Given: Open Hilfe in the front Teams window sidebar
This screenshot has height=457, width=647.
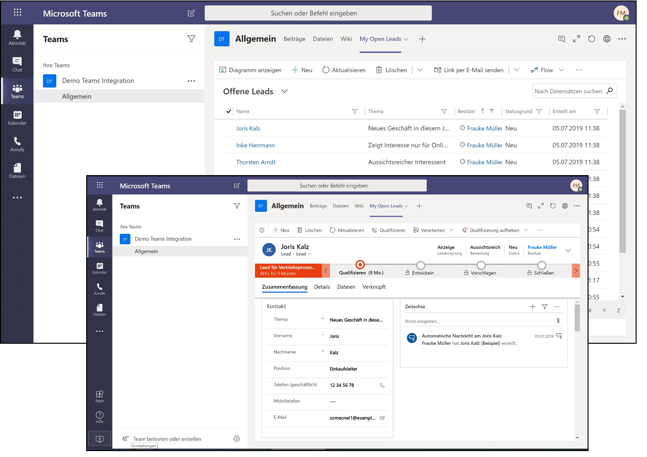Looking at the screenshot, I should coord(99,417).
